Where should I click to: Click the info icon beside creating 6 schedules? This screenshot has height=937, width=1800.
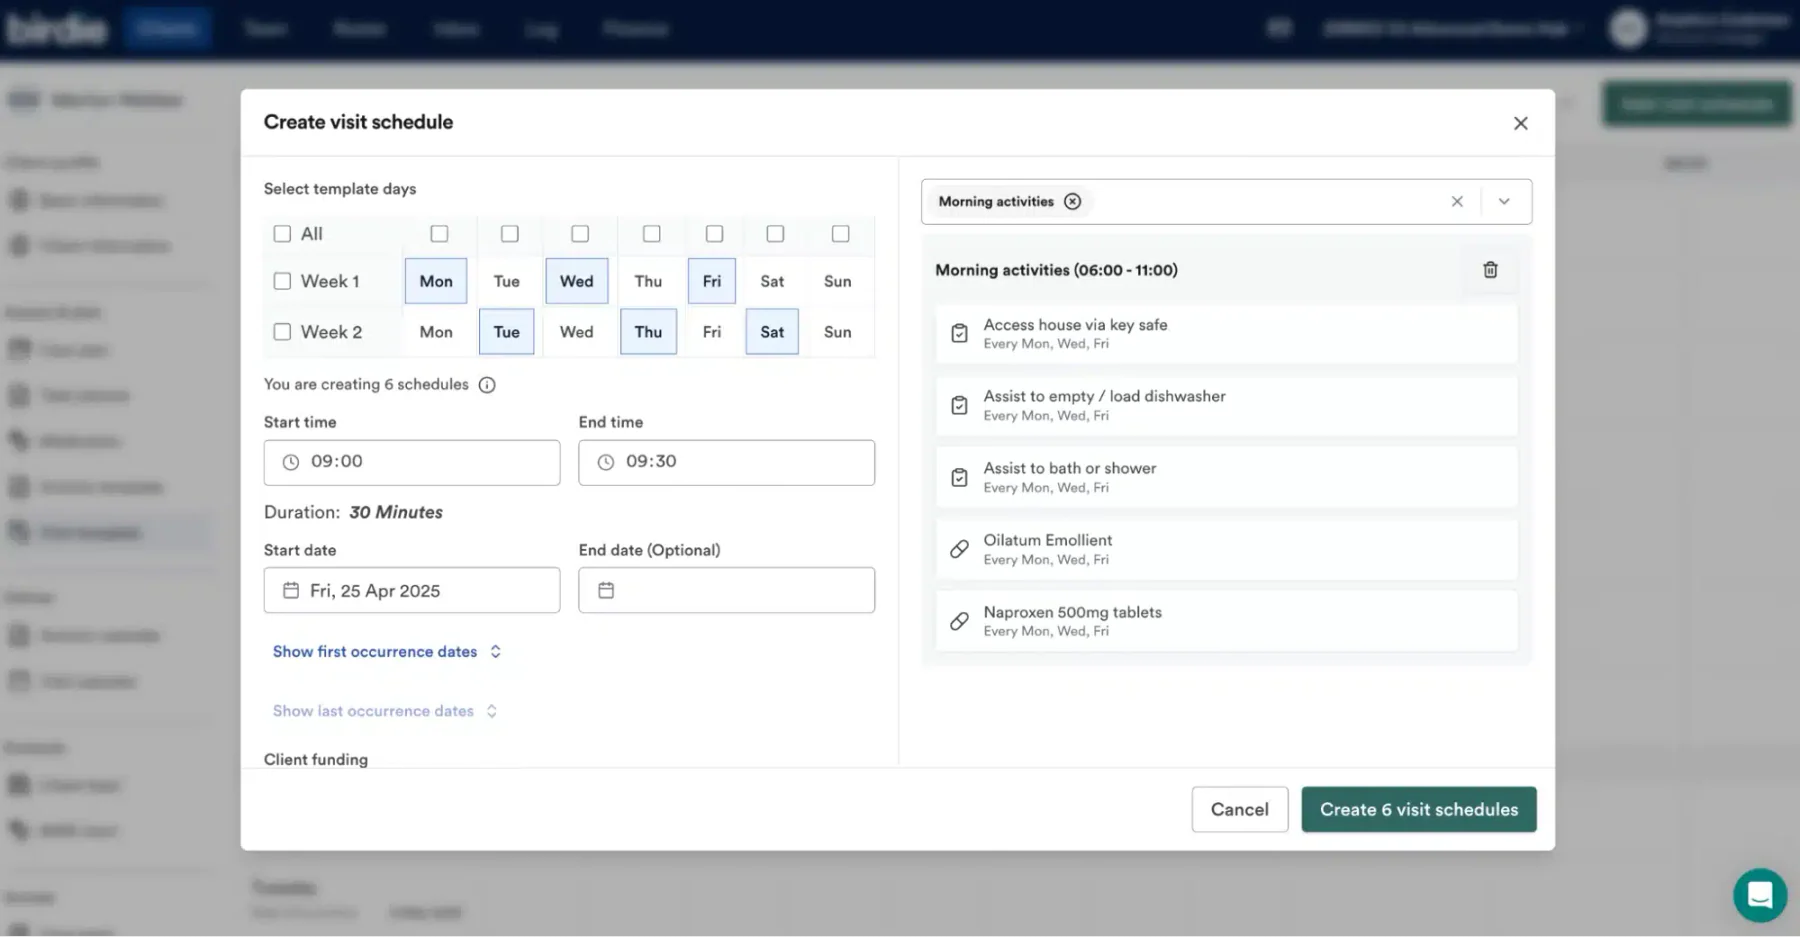(x=487, y=385)
